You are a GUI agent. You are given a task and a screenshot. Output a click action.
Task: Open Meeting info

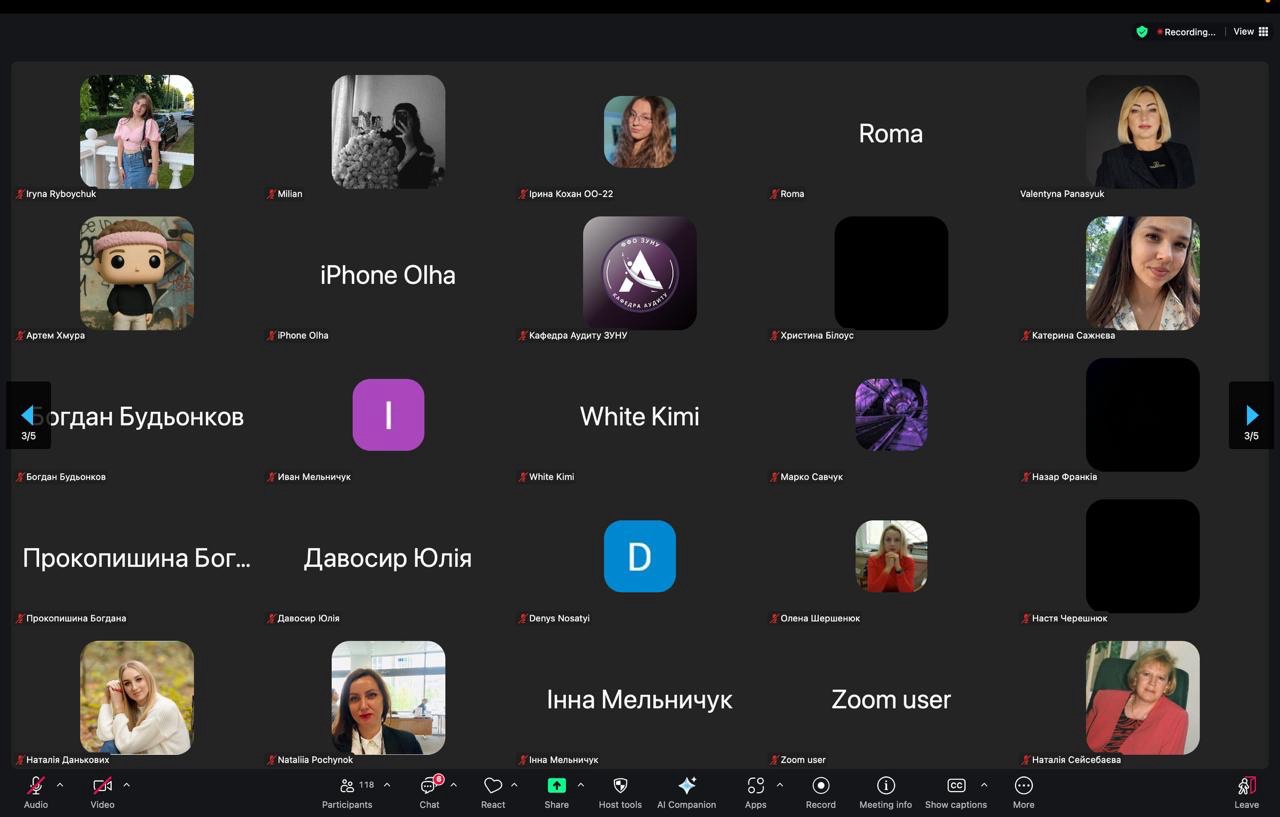[885, 786]
